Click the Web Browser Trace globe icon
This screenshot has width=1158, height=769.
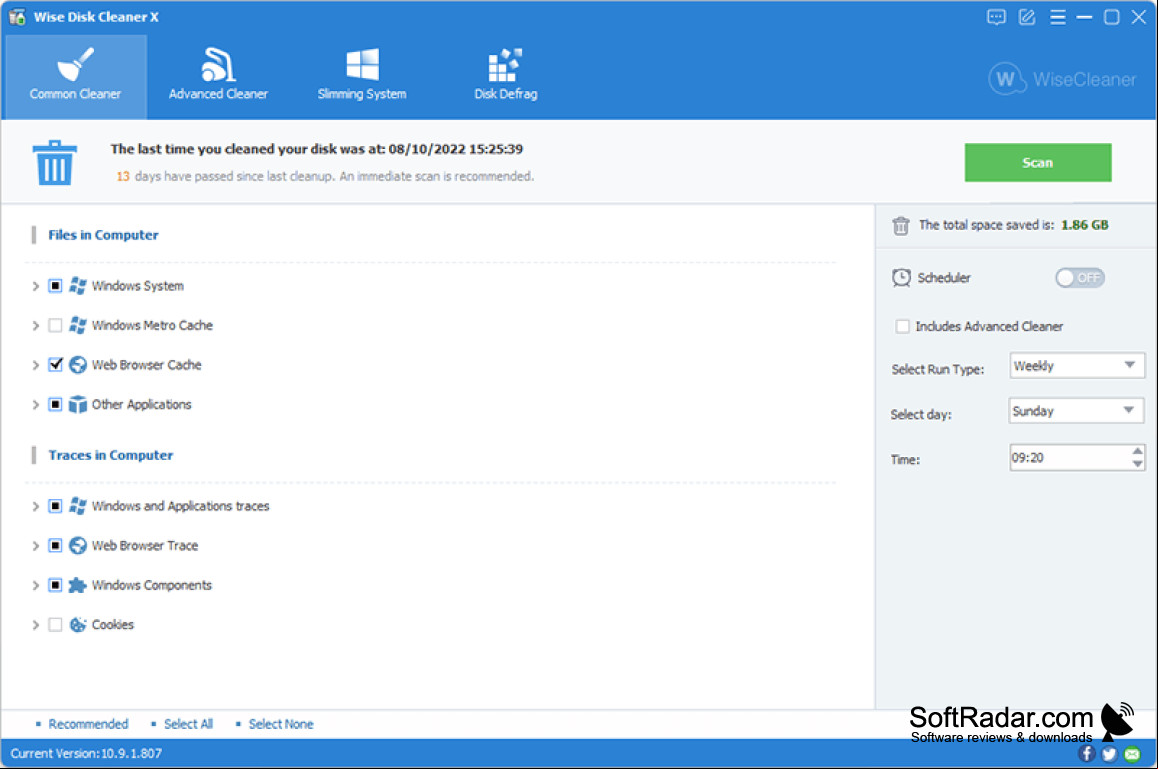[x=78, y=546]
